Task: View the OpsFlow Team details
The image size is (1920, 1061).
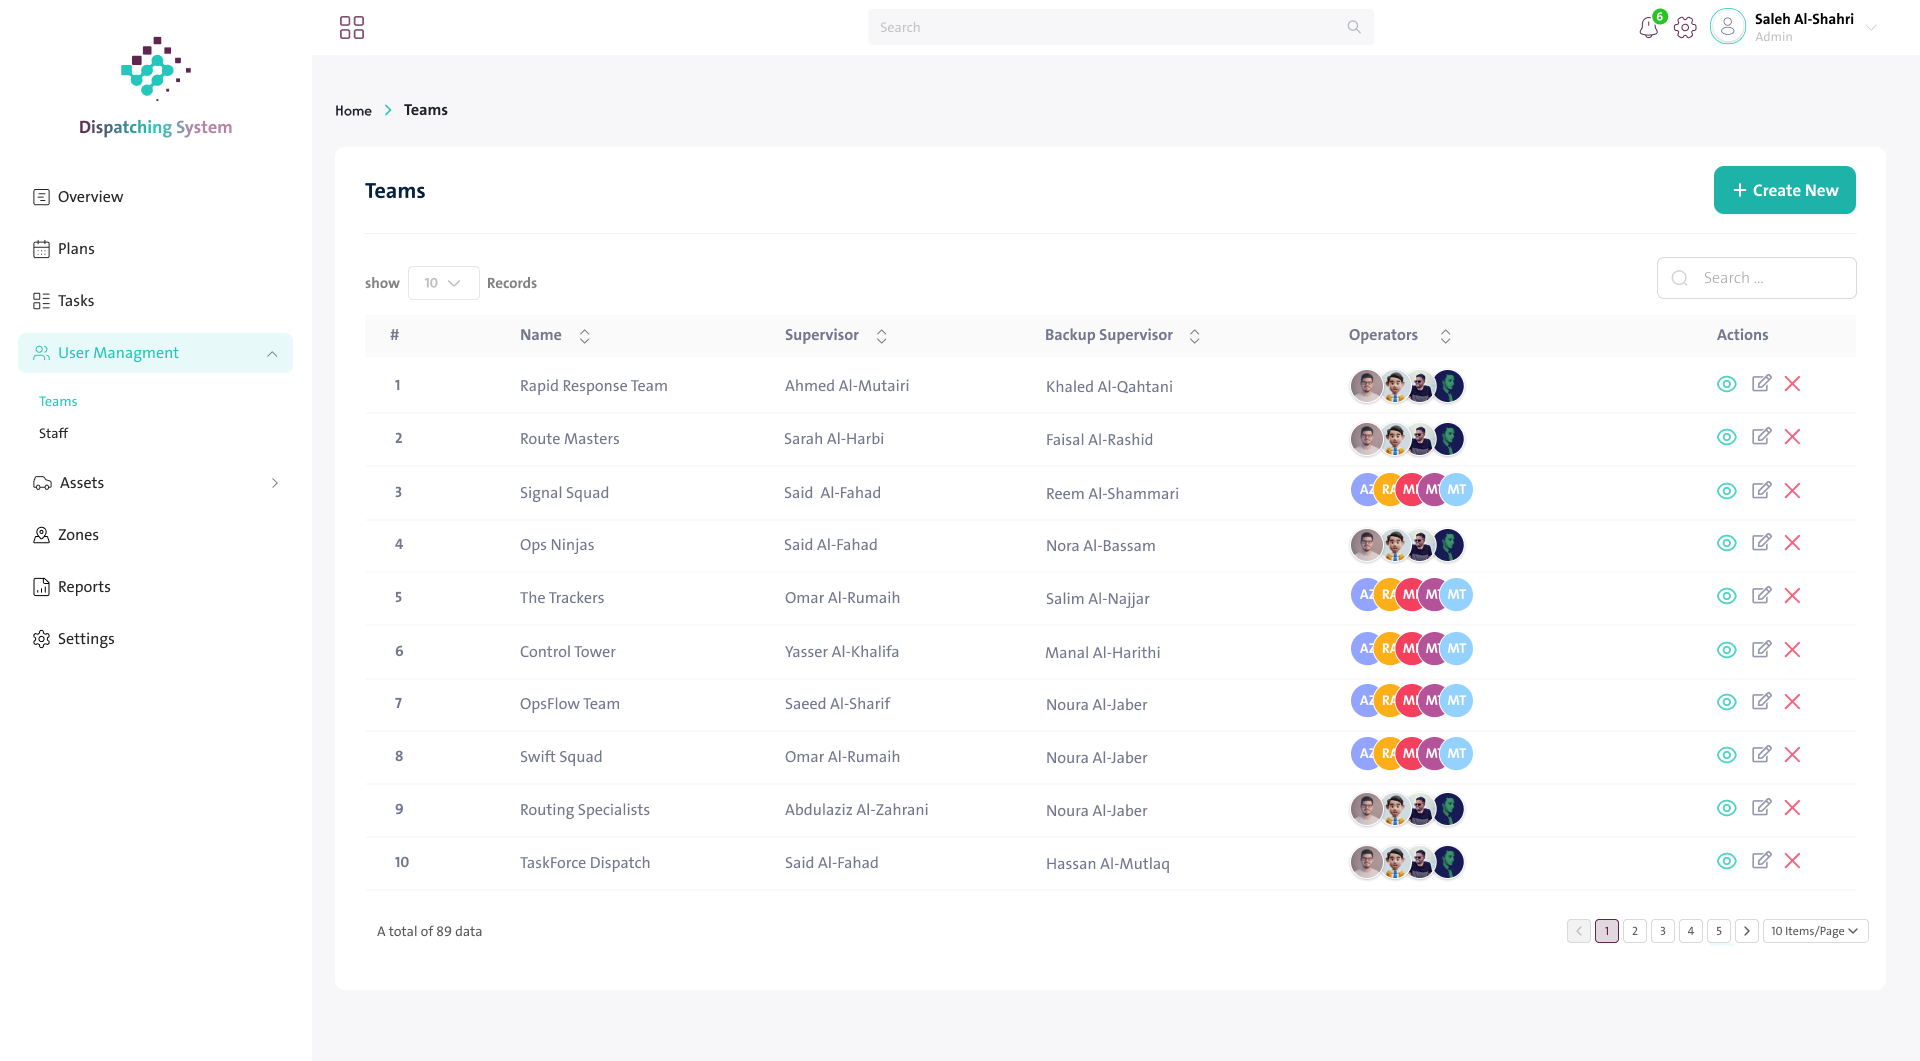Action: pos(1726,702)
